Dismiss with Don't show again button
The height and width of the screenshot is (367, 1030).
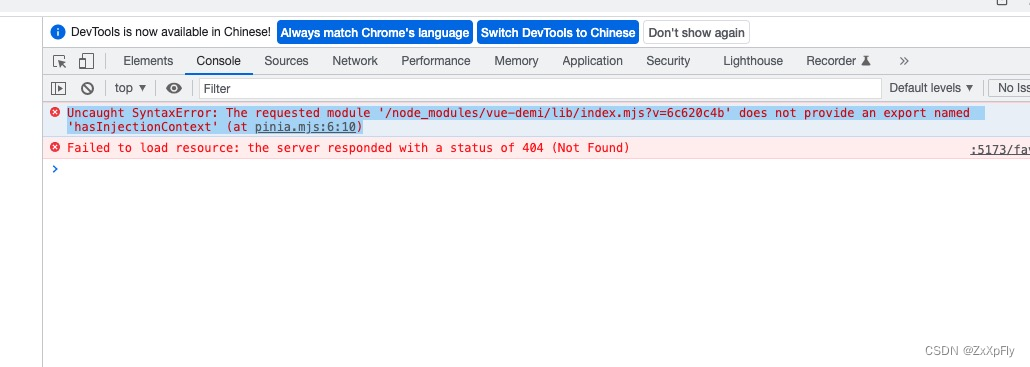pyautogui.click(x=696, y=32)
